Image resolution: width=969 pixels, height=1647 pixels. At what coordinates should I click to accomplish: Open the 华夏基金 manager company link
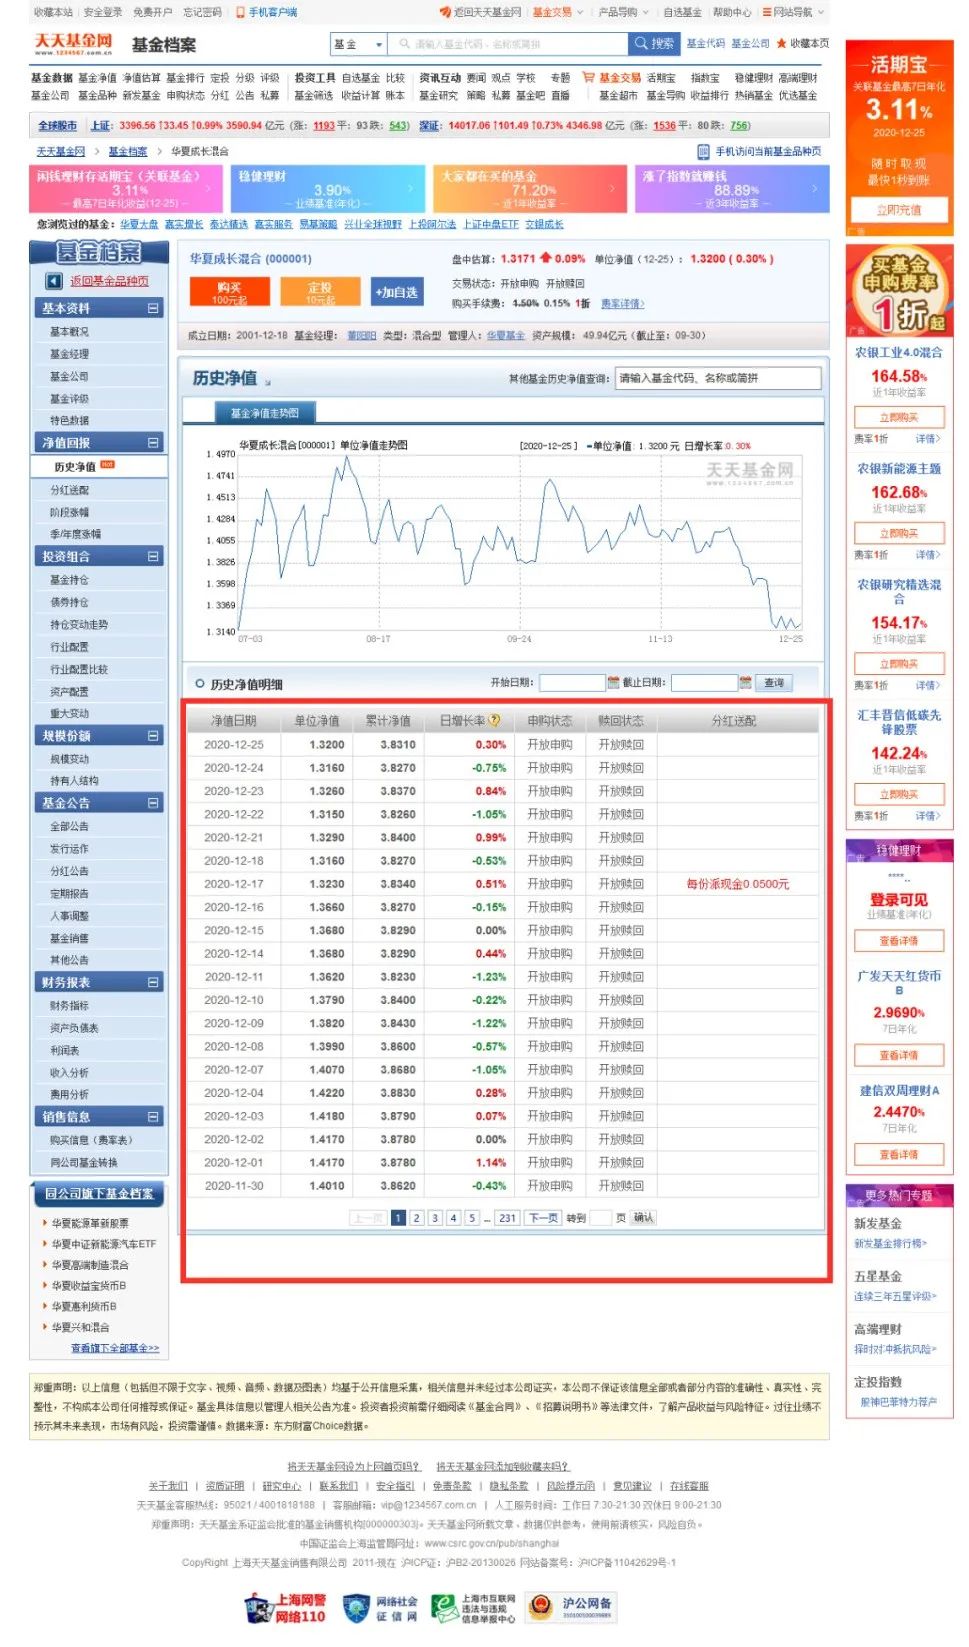click(506, 336)
